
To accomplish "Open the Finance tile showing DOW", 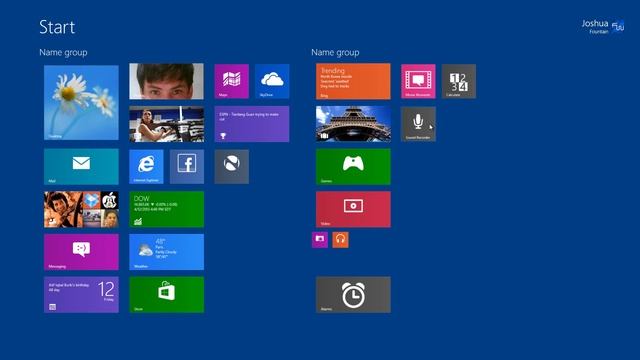I will pos(167,209).
